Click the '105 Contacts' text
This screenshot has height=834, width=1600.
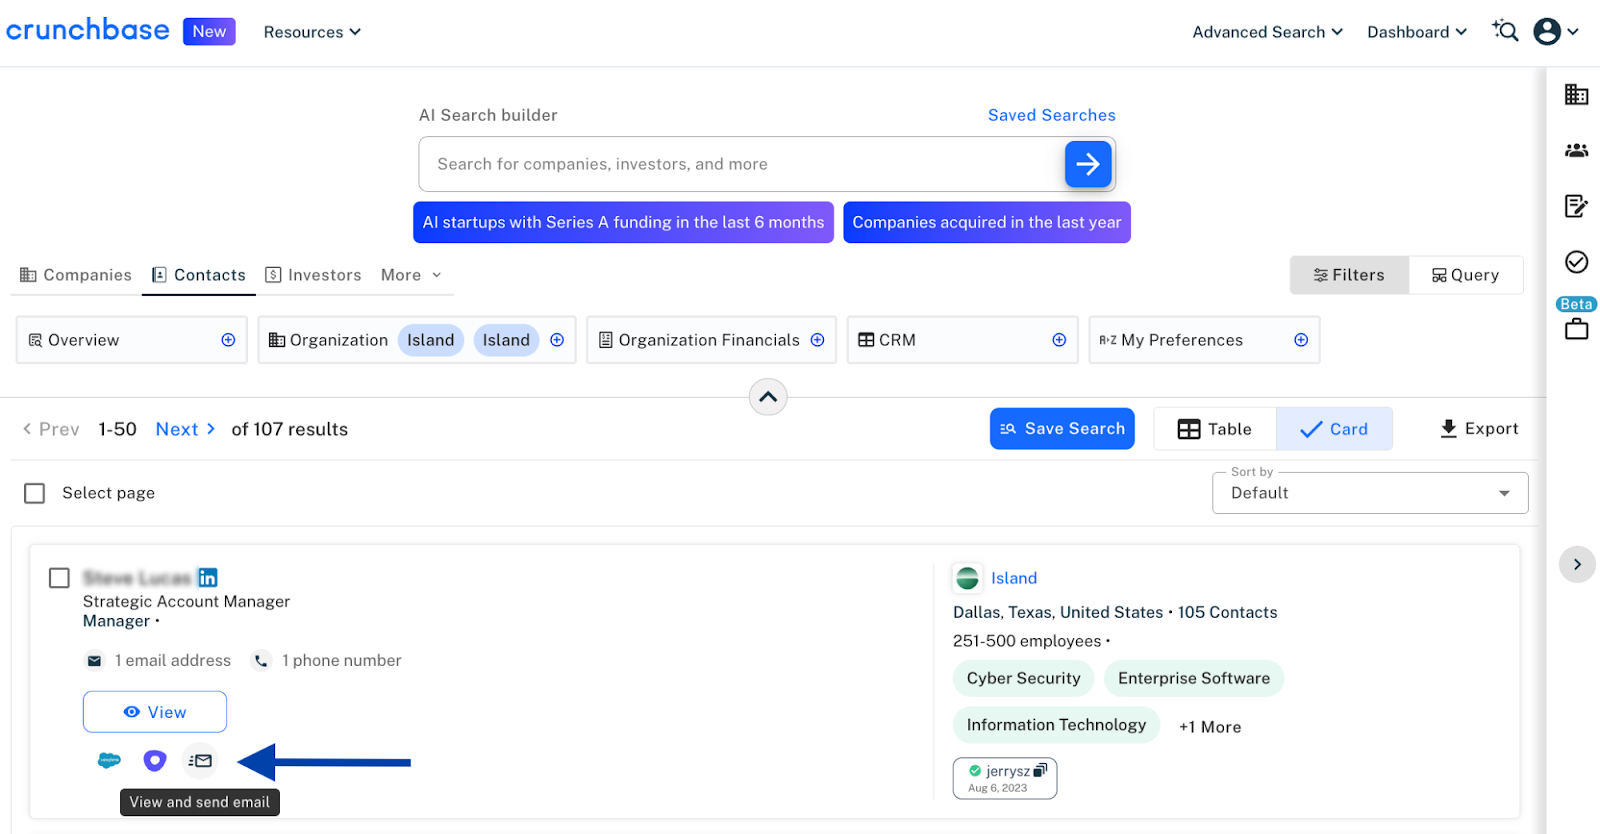tap(1227, 612)
